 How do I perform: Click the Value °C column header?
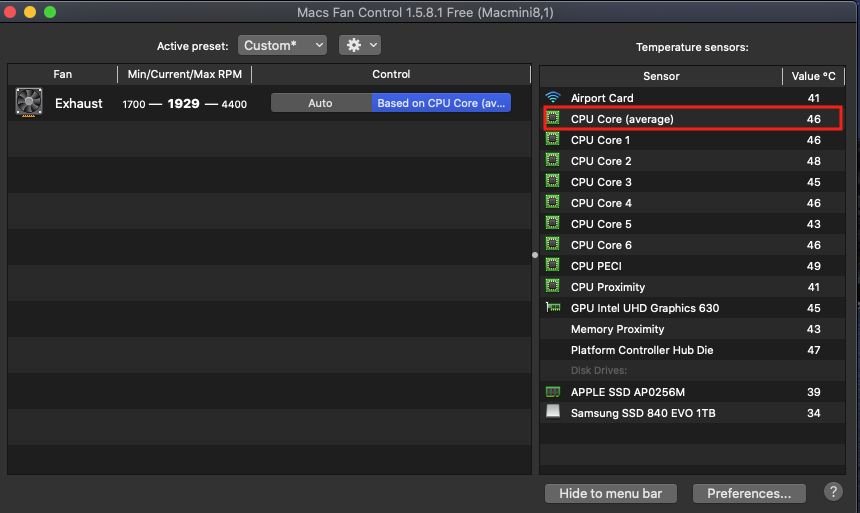(x=813, y=76)
